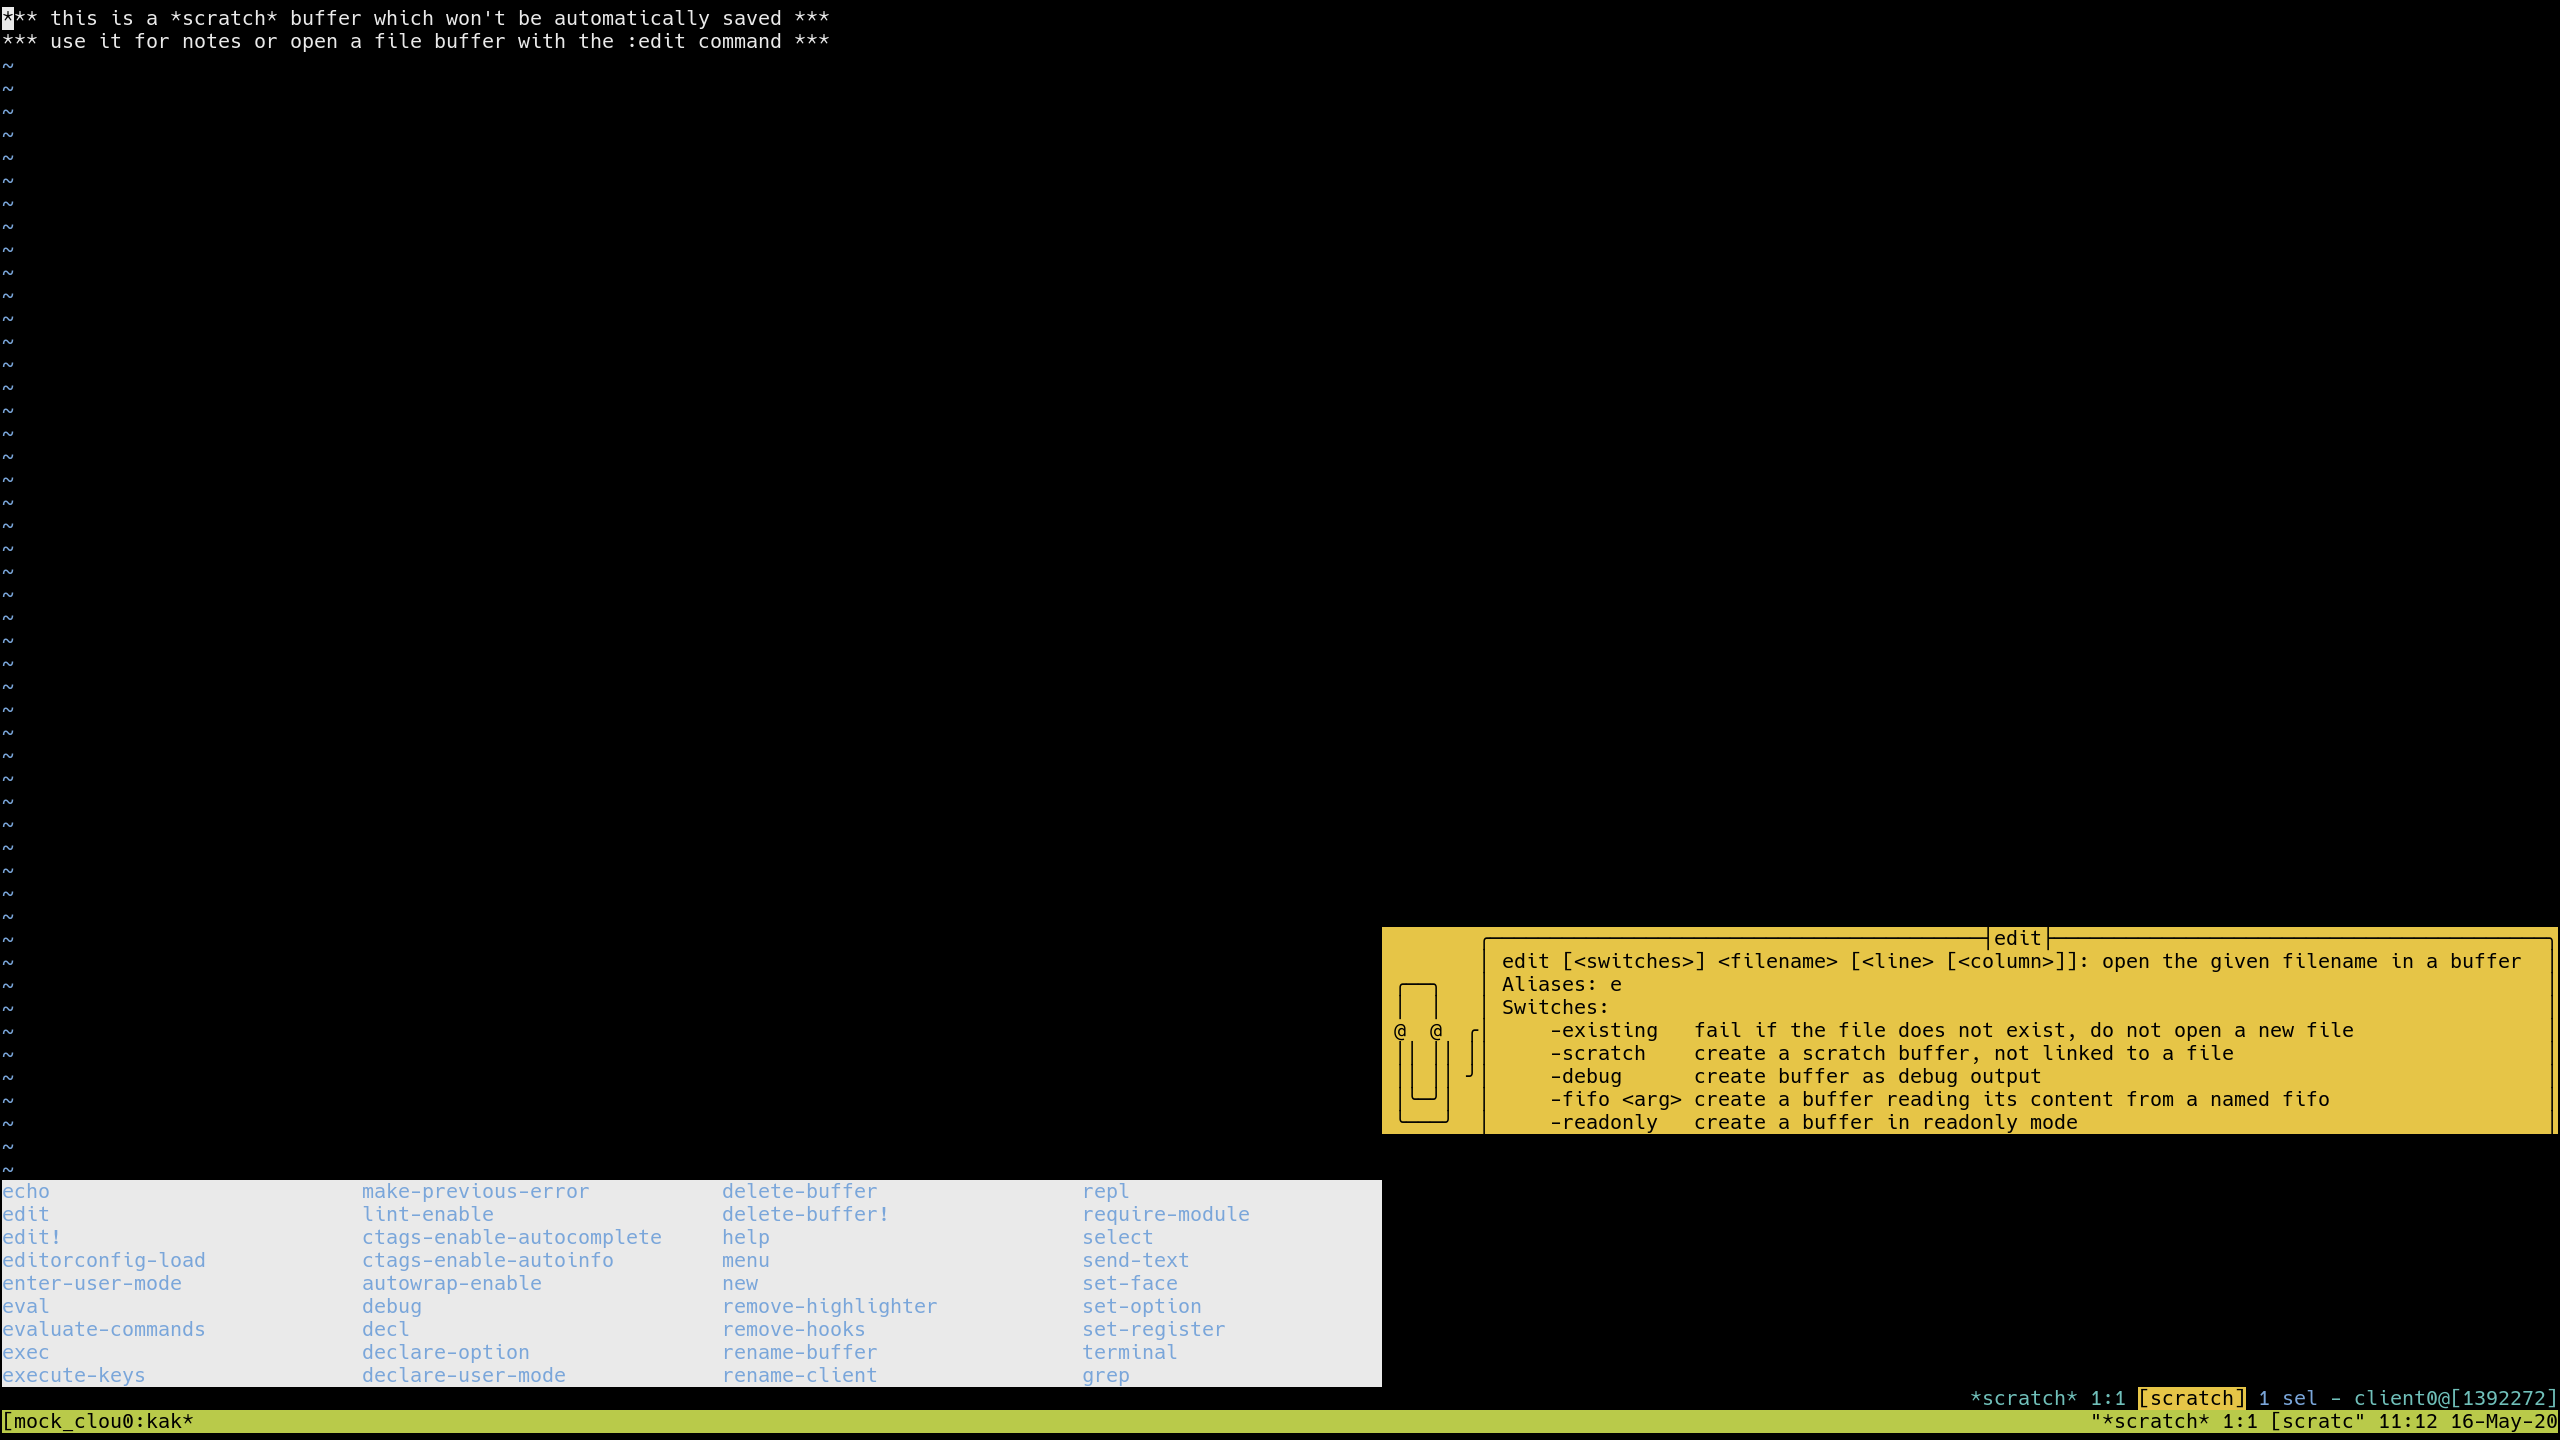Choose the 'terminal' command
This screenshot has height=1440, width=2560.
[1130, 1352]
